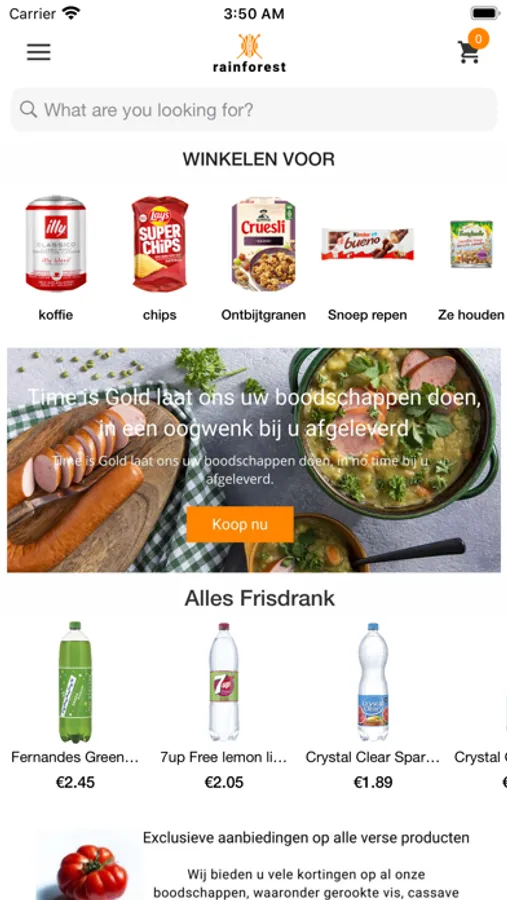This screenshot has width=507, height=900.
Task: Focus the 'What are you looking for?' field
Action: point(254,110)
